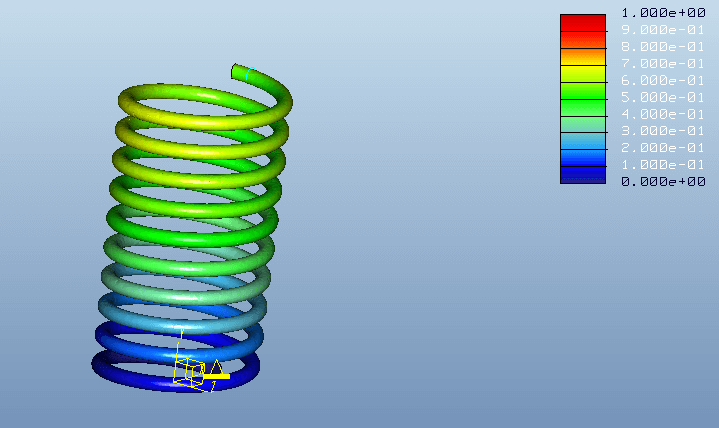Click the legend value 0.000e+00
The image size is (719, 428).
click(x=663, y=182)
